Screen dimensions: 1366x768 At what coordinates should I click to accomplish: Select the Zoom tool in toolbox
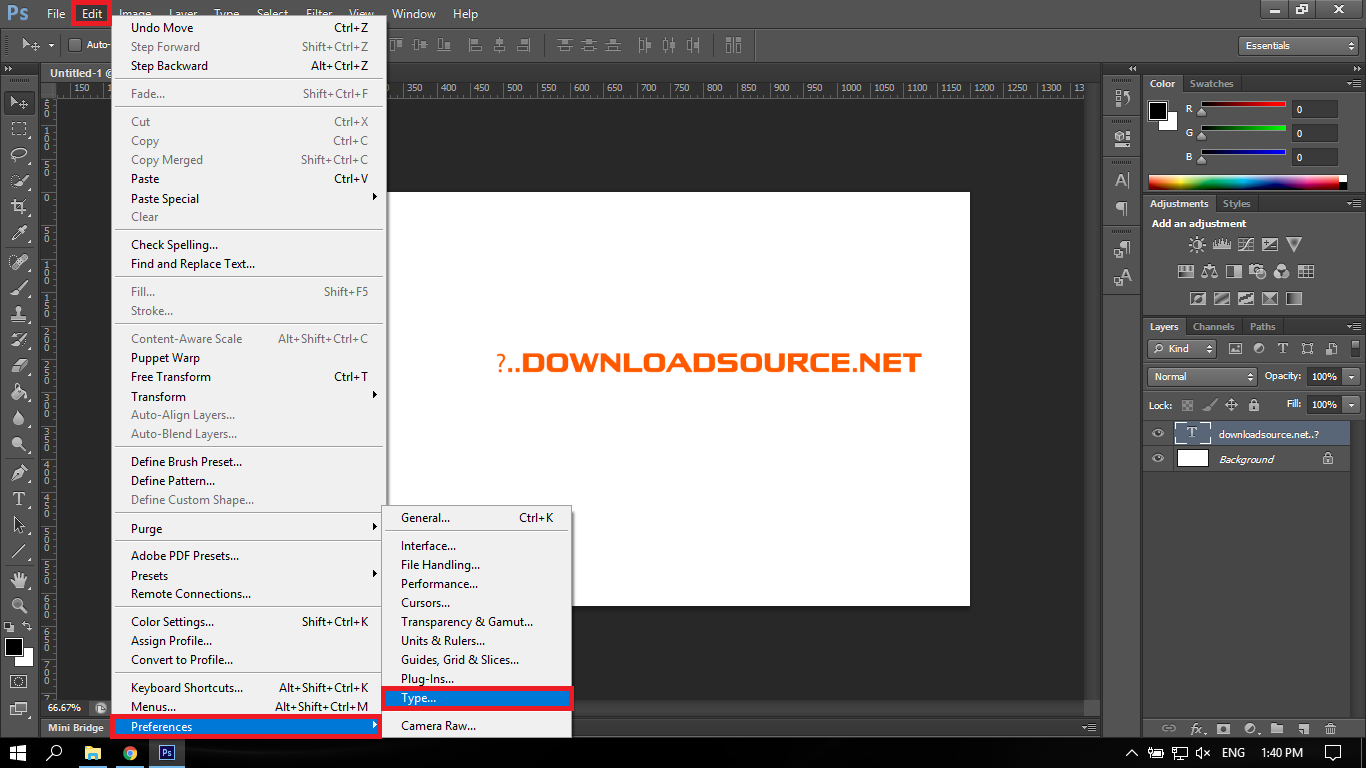point(19,605)
